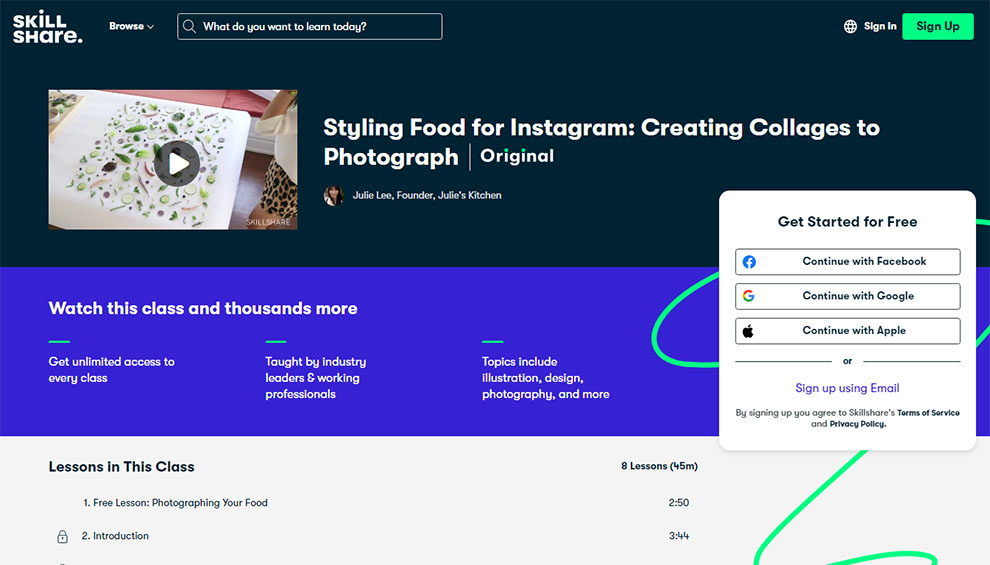This screenshot has height=565, width=990.
Task: Focus the 'What do you want to learn today?' search field
Action: click(x=309, y=27)
